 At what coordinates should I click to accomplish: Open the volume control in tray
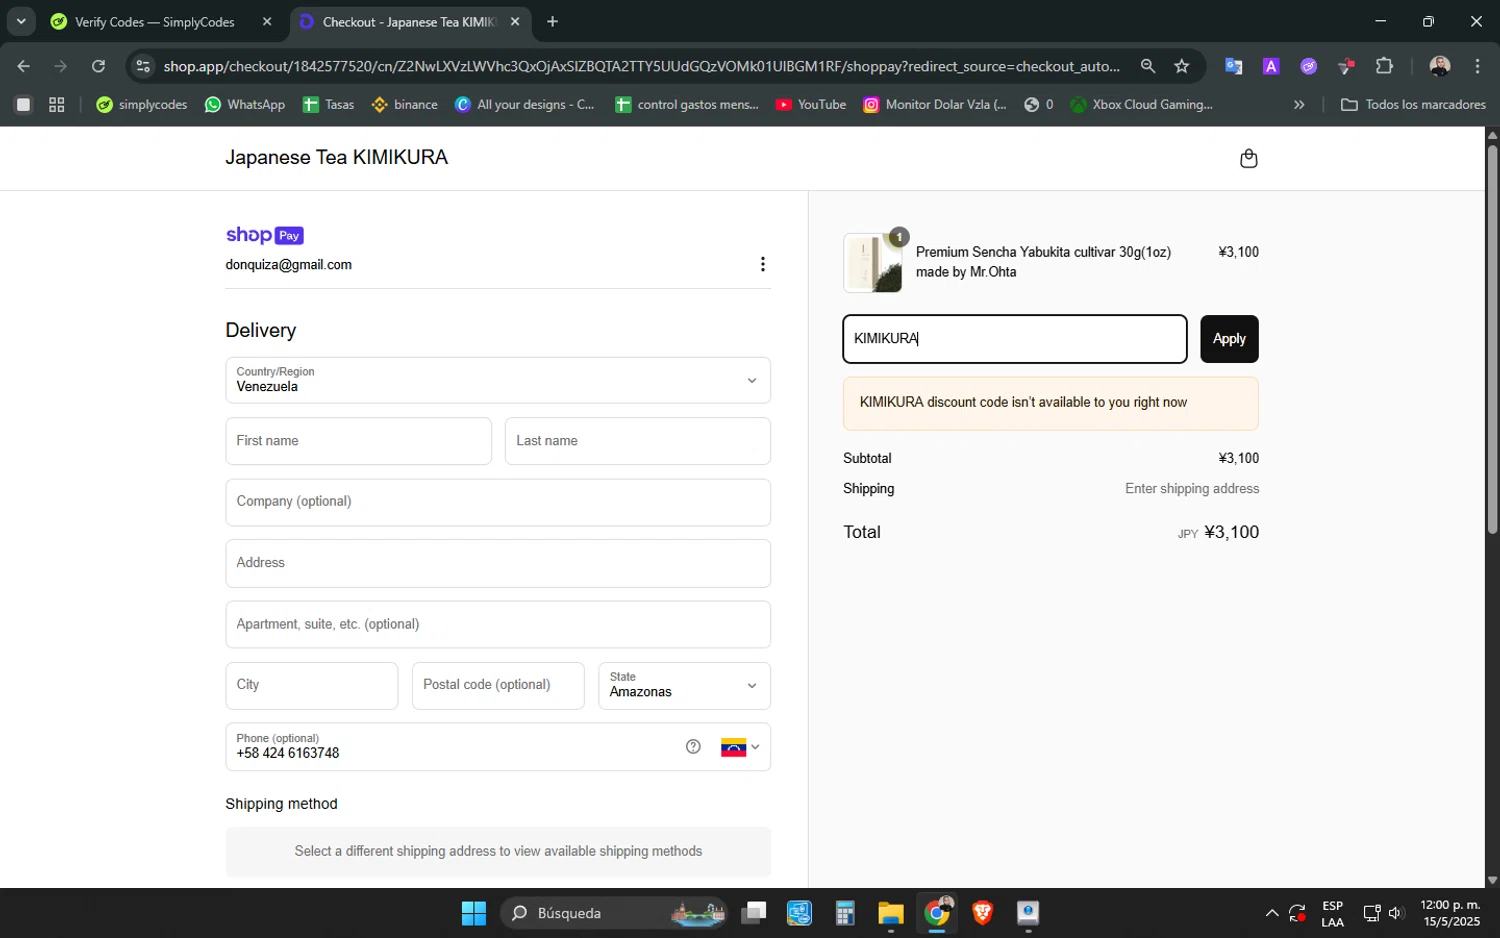click(1396, 913)
